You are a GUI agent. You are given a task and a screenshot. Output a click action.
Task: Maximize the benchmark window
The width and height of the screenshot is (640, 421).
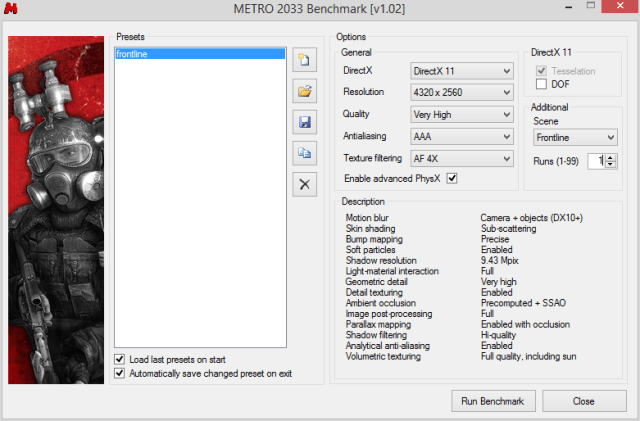point(591,6)
